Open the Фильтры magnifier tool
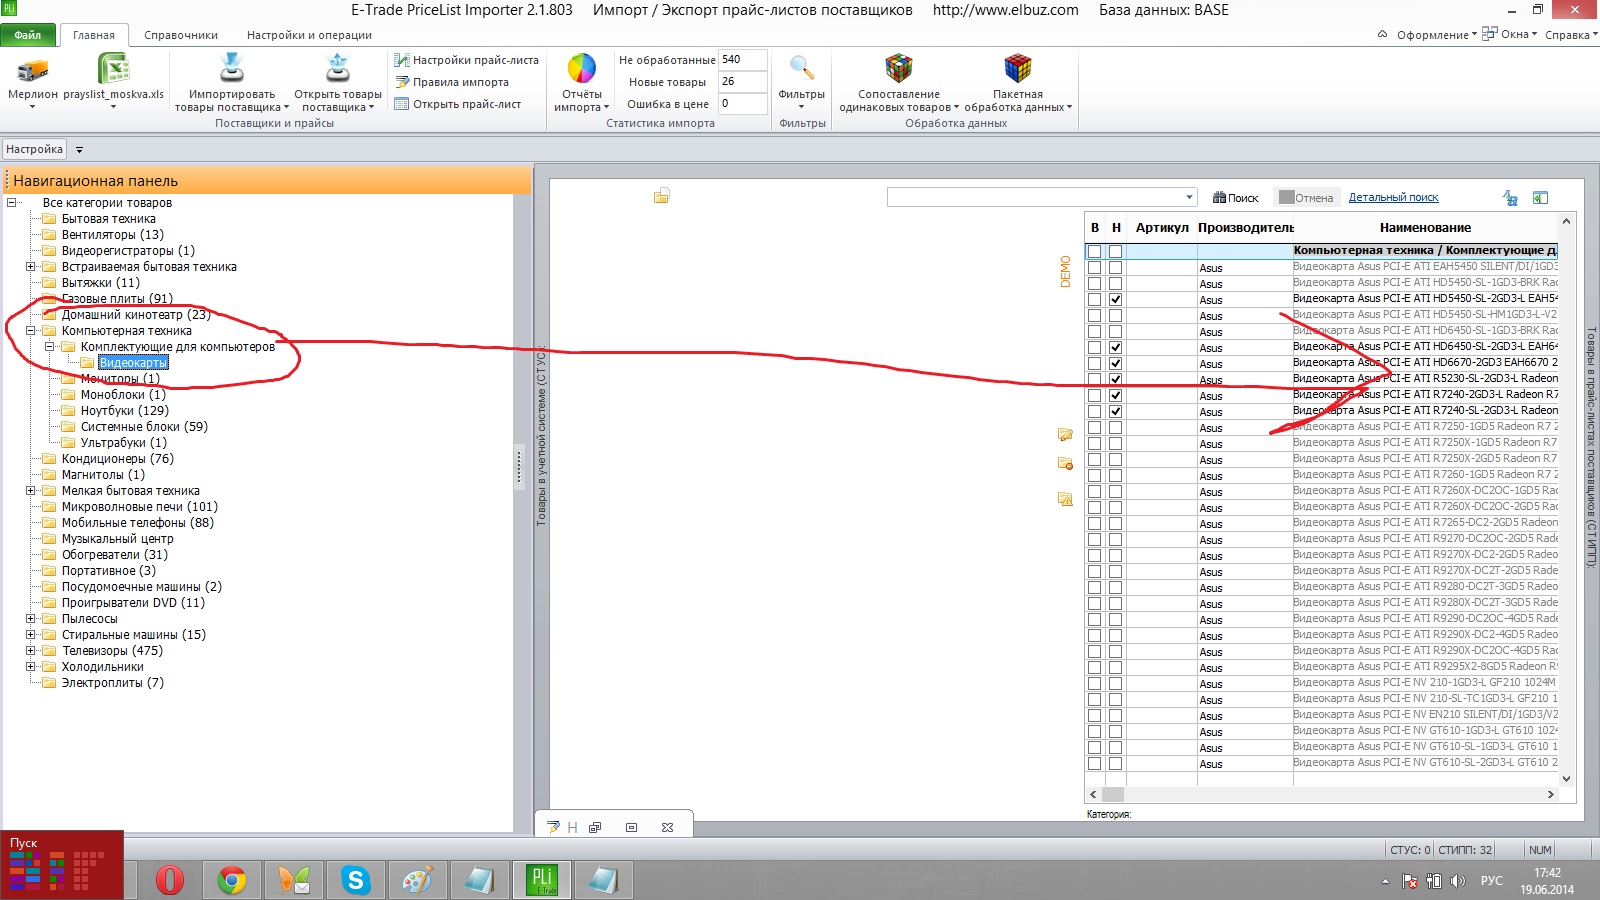The image size is (1600, 900). coord(801,80)
